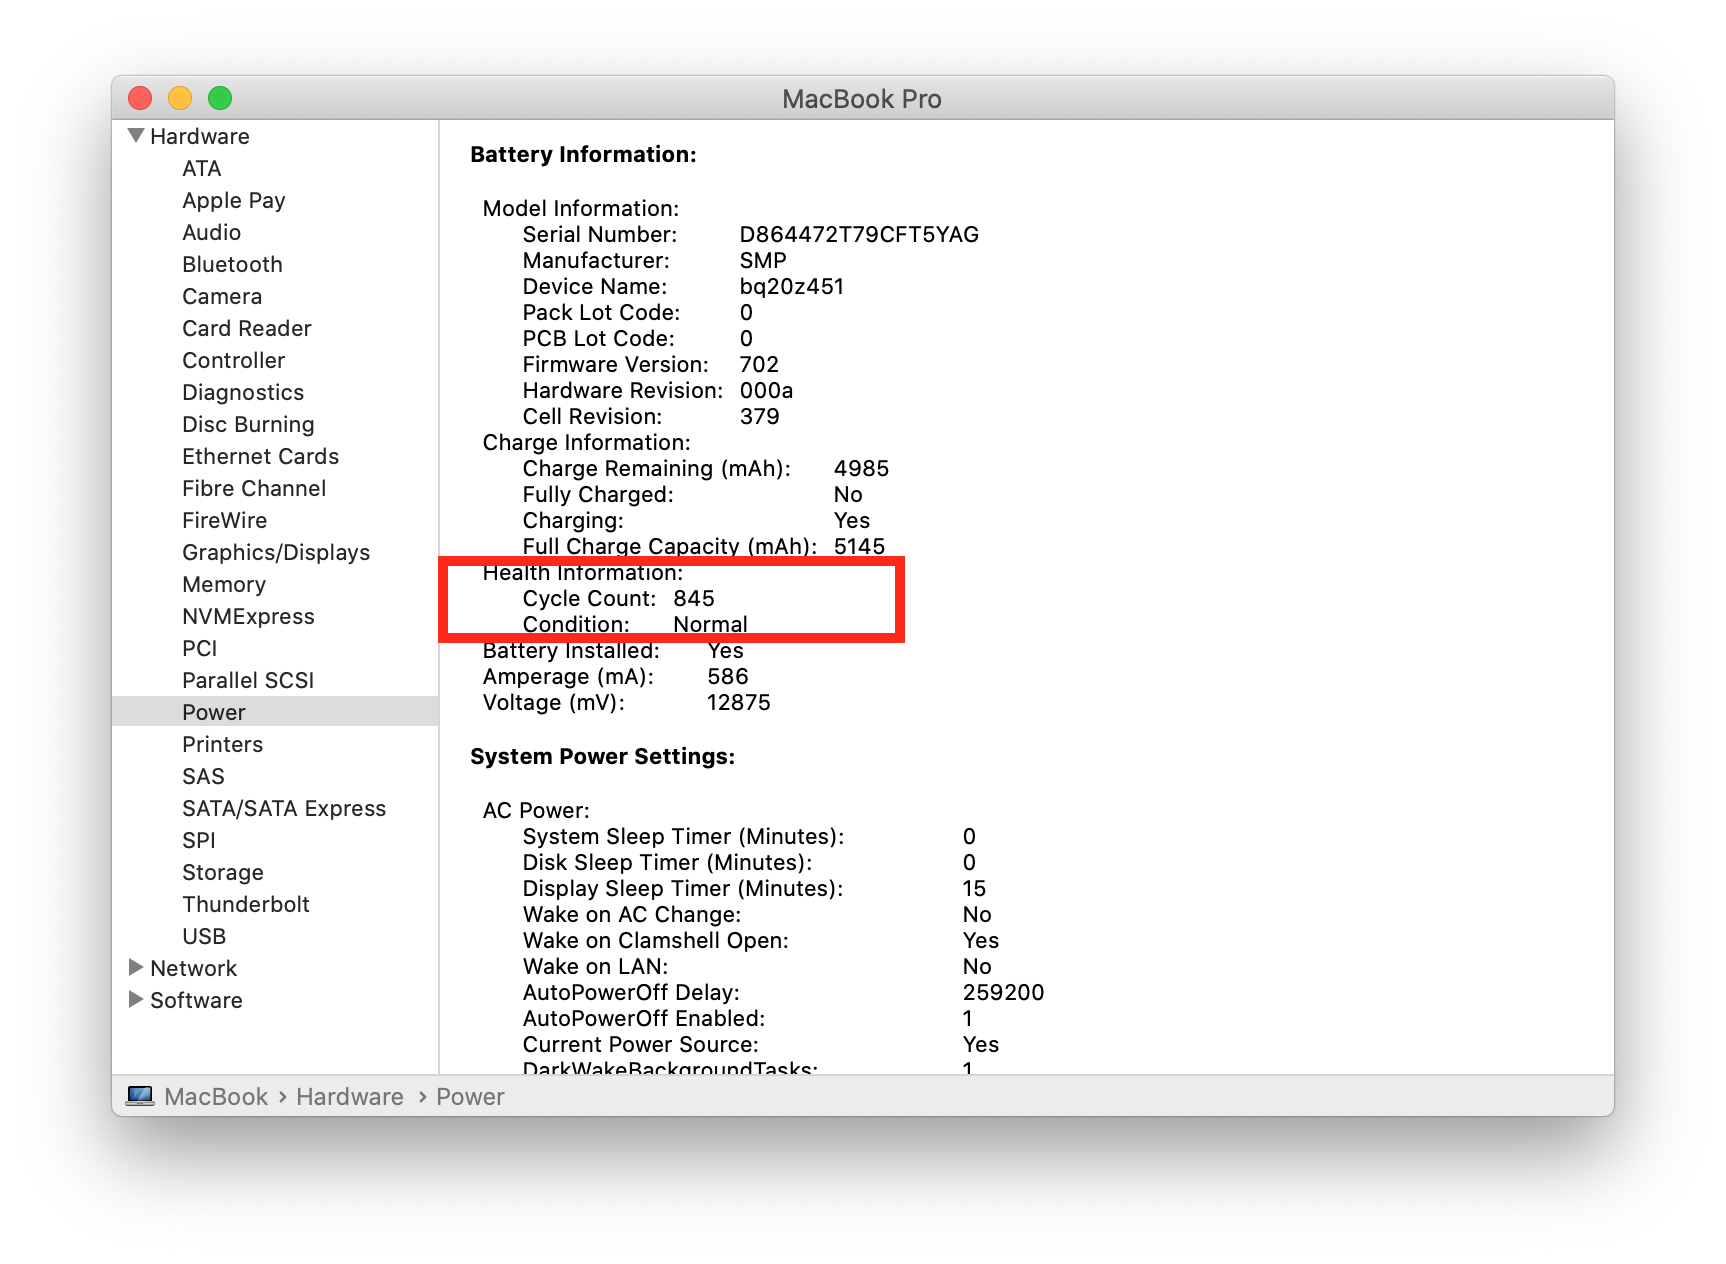Open Graphics/Displays section
The width and height of the screenshot is (1726, 1264).
click(x=276, y=552)
